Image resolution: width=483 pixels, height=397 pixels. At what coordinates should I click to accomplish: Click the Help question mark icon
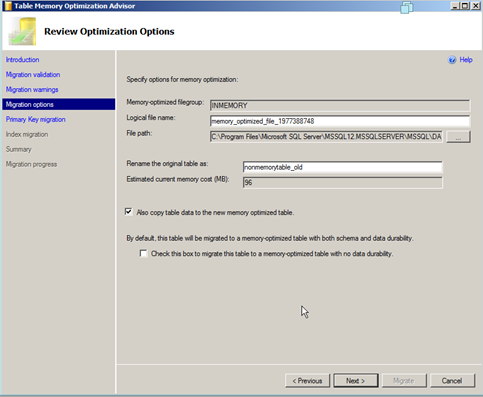tap(452, 60)
